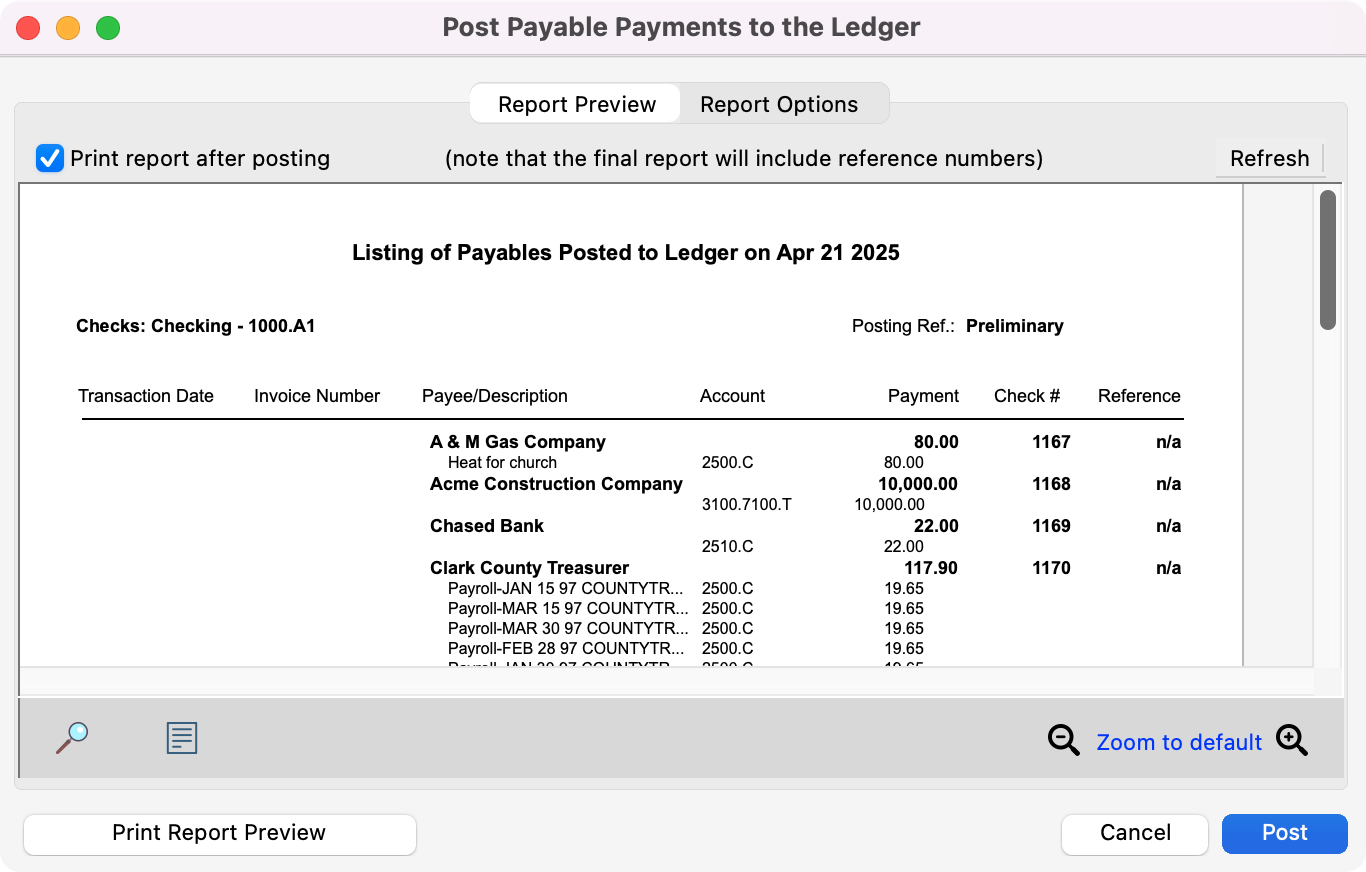Viewport: 1366px width, 872px height.
Task: Click the Print Report Preview button
Action: point(219,833)
